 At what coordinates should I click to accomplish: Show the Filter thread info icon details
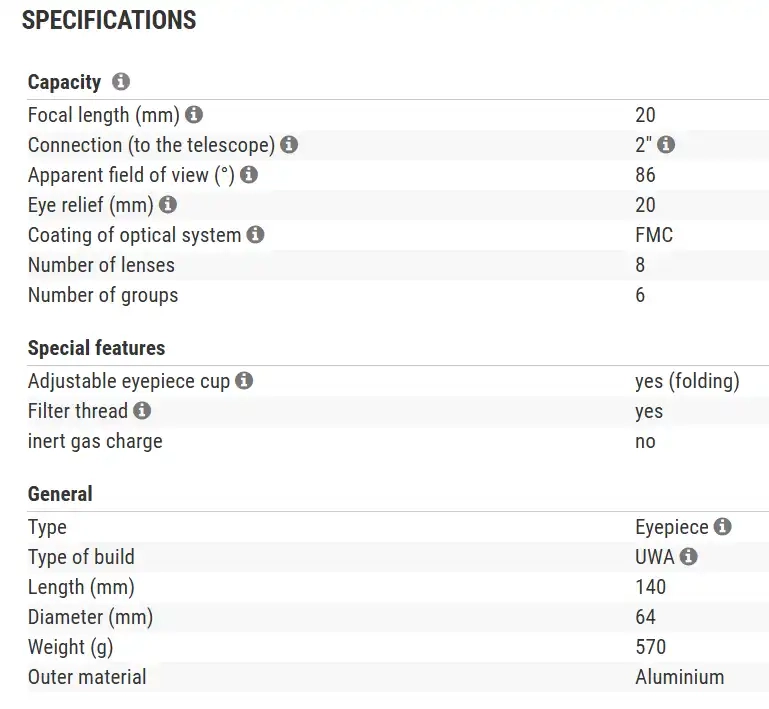142,411
